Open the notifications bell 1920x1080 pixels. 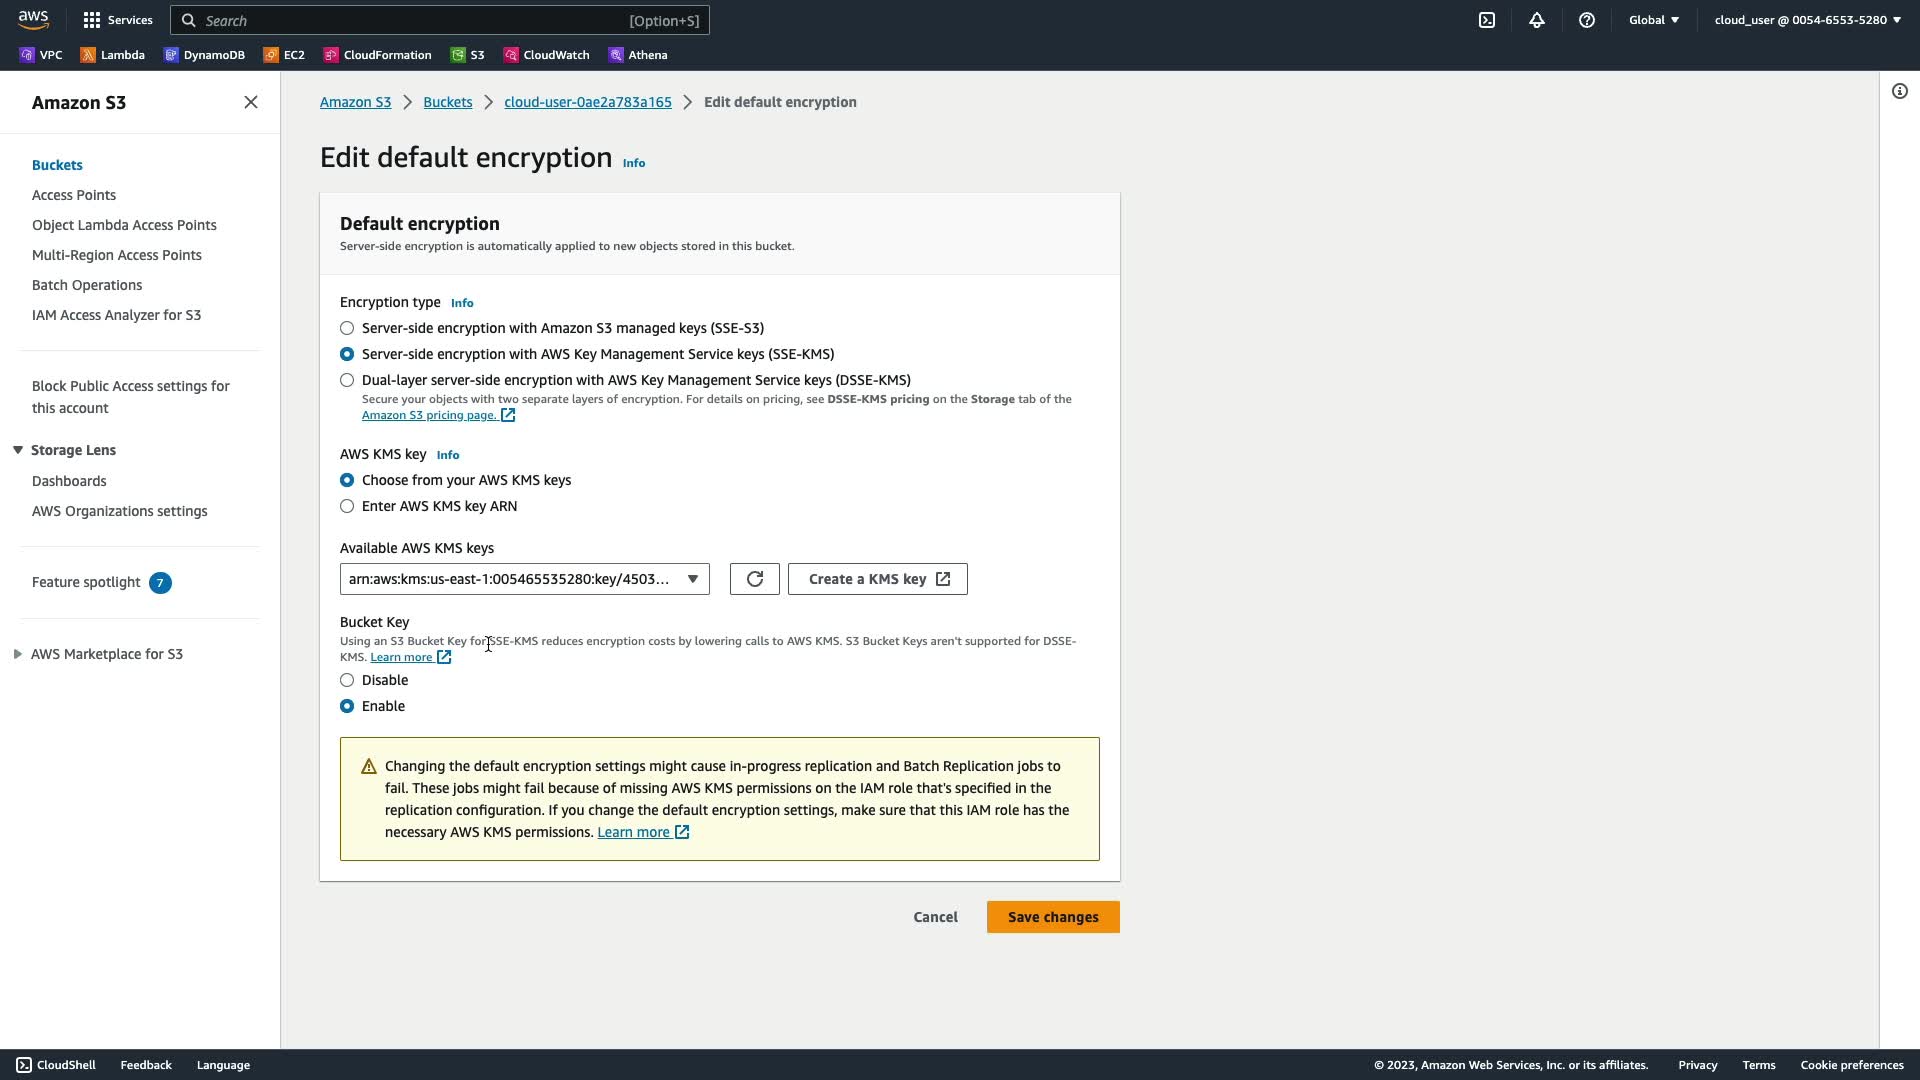click(x=1537, y=20)
